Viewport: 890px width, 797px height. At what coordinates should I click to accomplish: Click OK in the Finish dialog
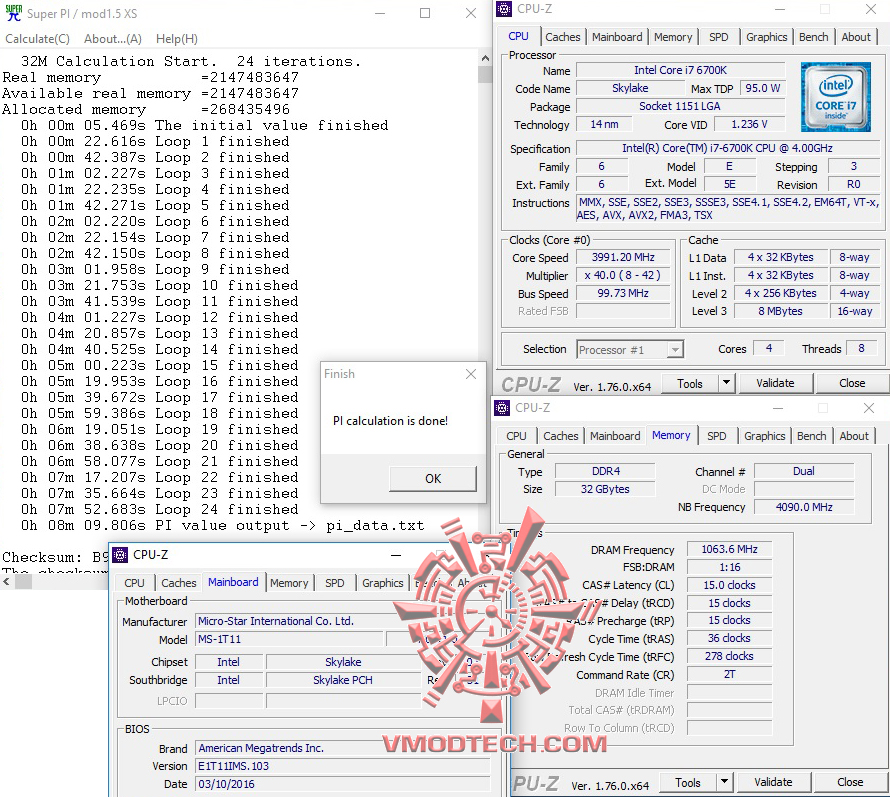point(432,479)
